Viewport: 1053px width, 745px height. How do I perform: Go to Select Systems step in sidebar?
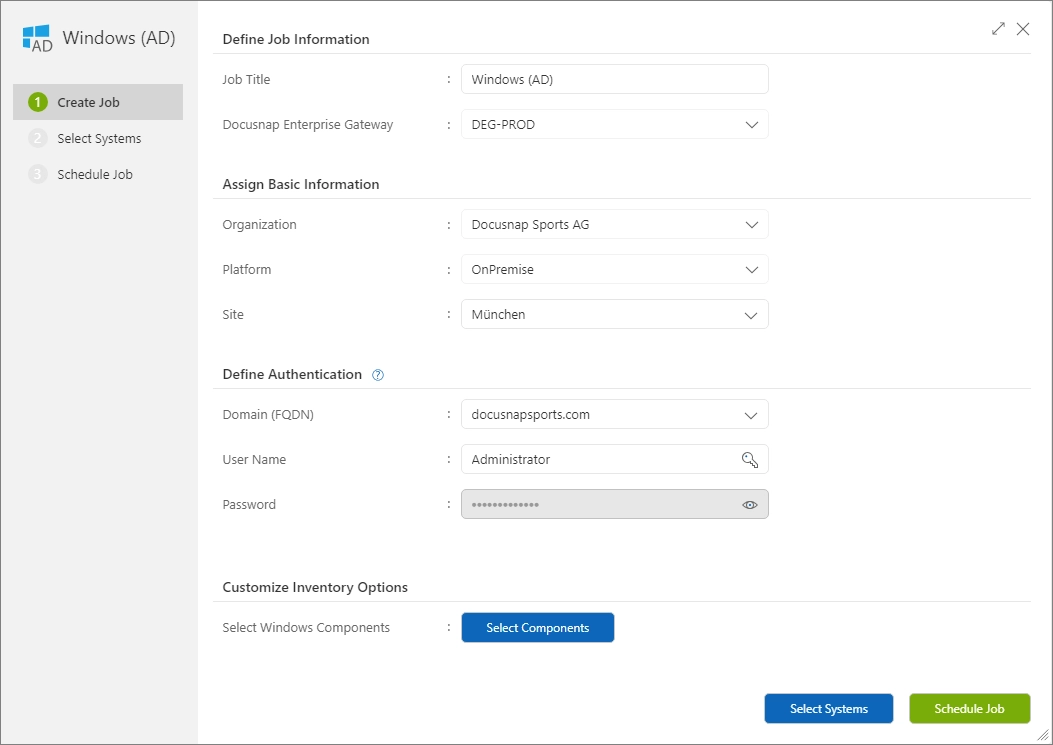click(x=98, y=138)
